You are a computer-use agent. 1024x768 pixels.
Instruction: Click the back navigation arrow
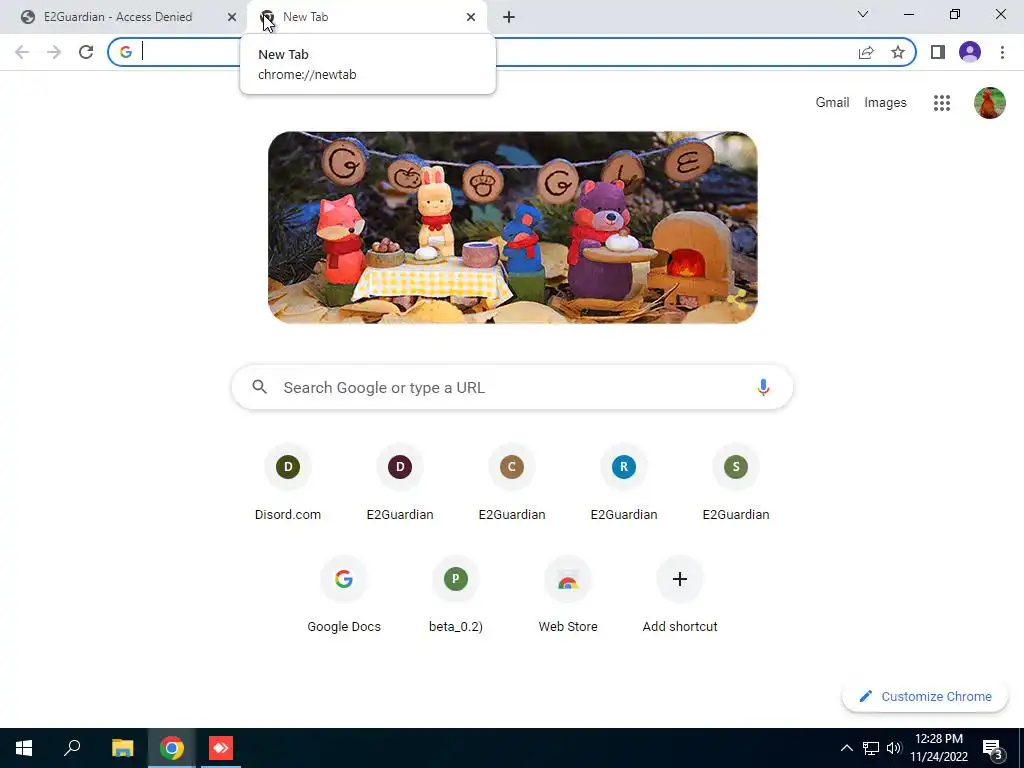click(x=22, y=52)
